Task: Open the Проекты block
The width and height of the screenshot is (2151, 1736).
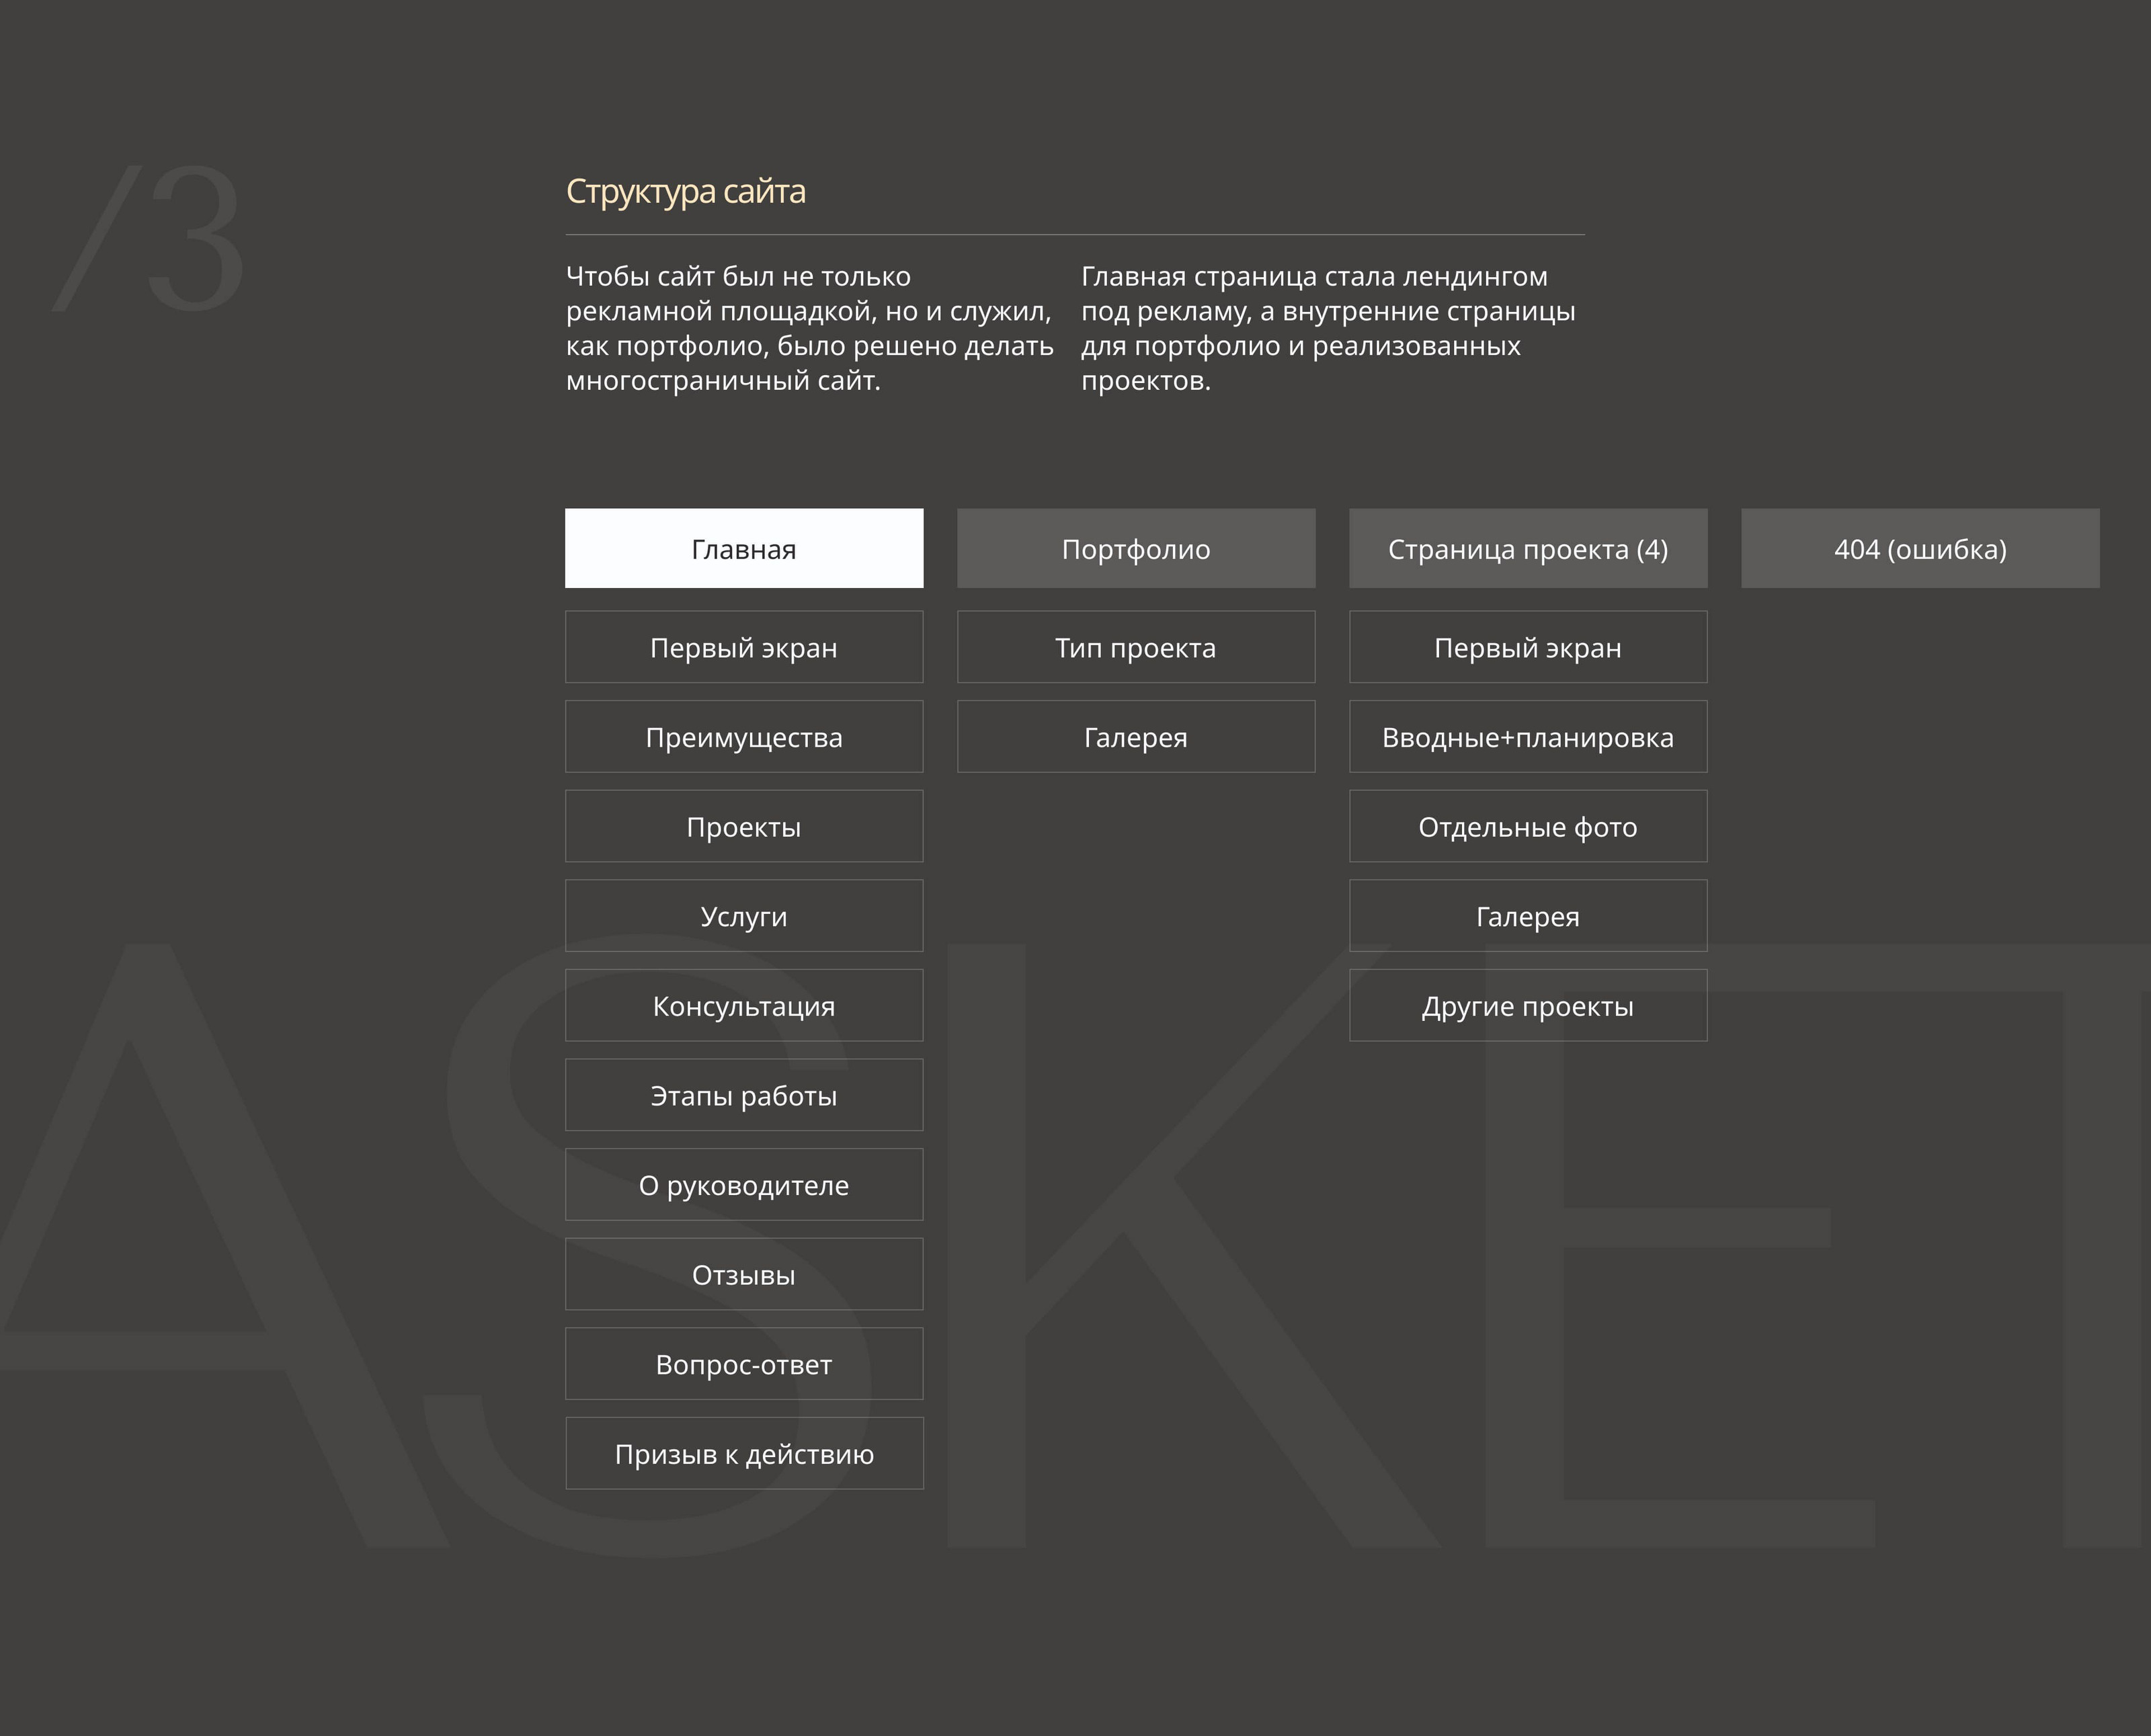Action: pyautogui.click(x=744, y=826)
